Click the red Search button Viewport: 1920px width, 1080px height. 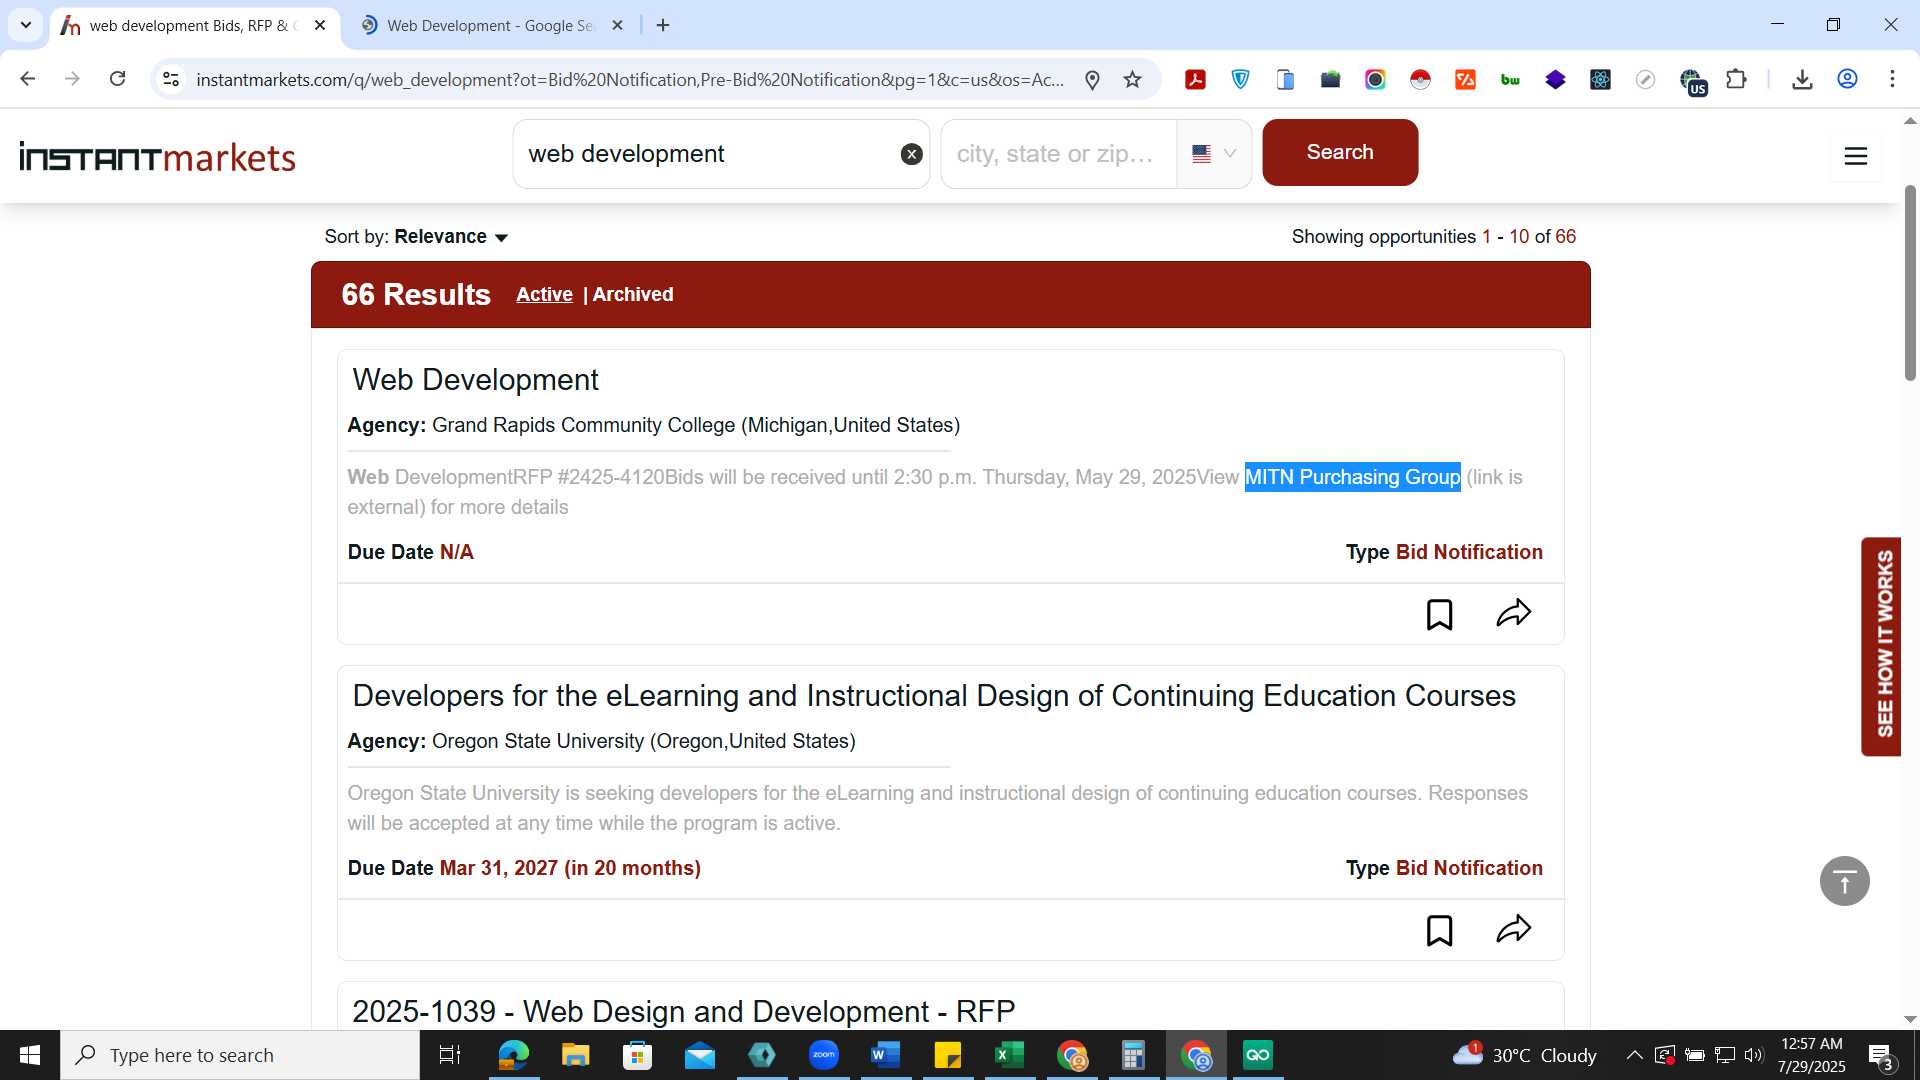pyautogui.click(x=1340, y=152)
